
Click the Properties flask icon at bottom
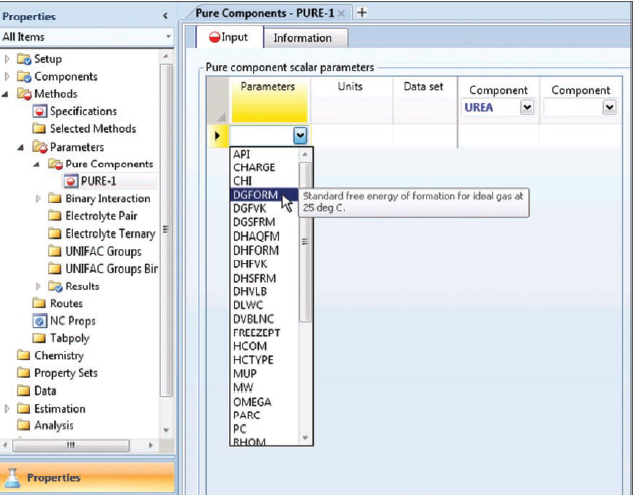click(x=13, y=477)
